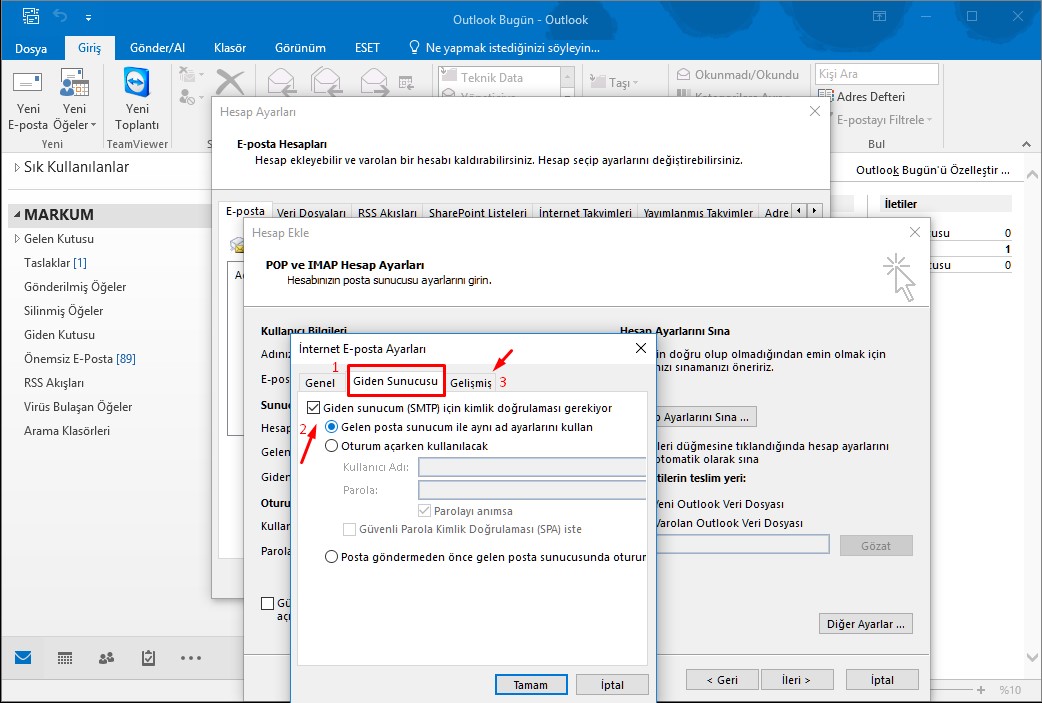
Task: Expand Sık Kullanılanlar section
Action: pyautogui.click(x=17, y=167)
